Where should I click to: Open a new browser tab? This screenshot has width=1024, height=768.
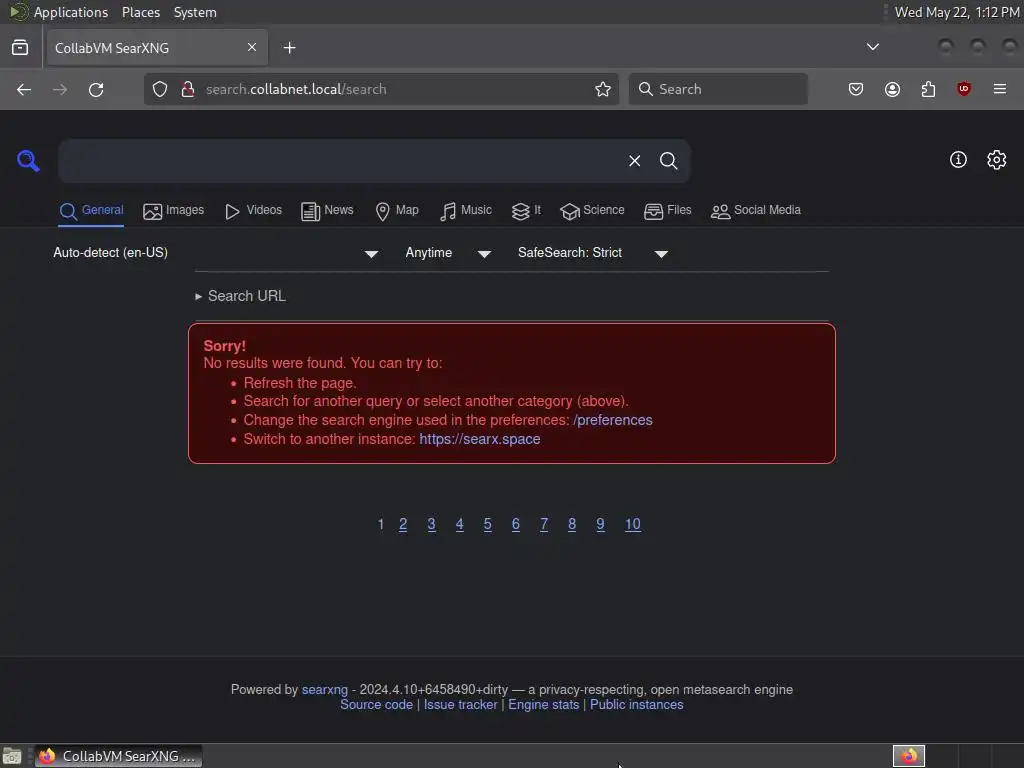289,48
